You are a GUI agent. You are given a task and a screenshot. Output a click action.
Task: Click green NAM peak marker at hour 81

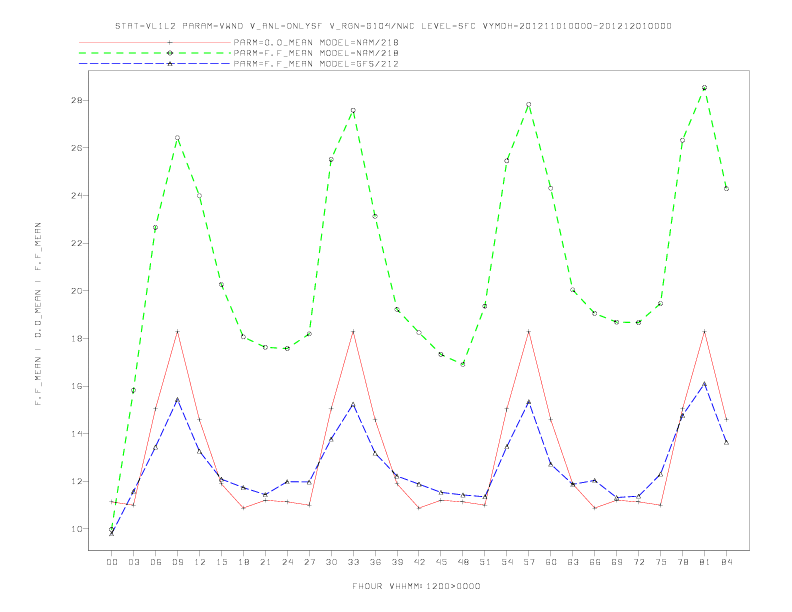(x=704, y=88)
